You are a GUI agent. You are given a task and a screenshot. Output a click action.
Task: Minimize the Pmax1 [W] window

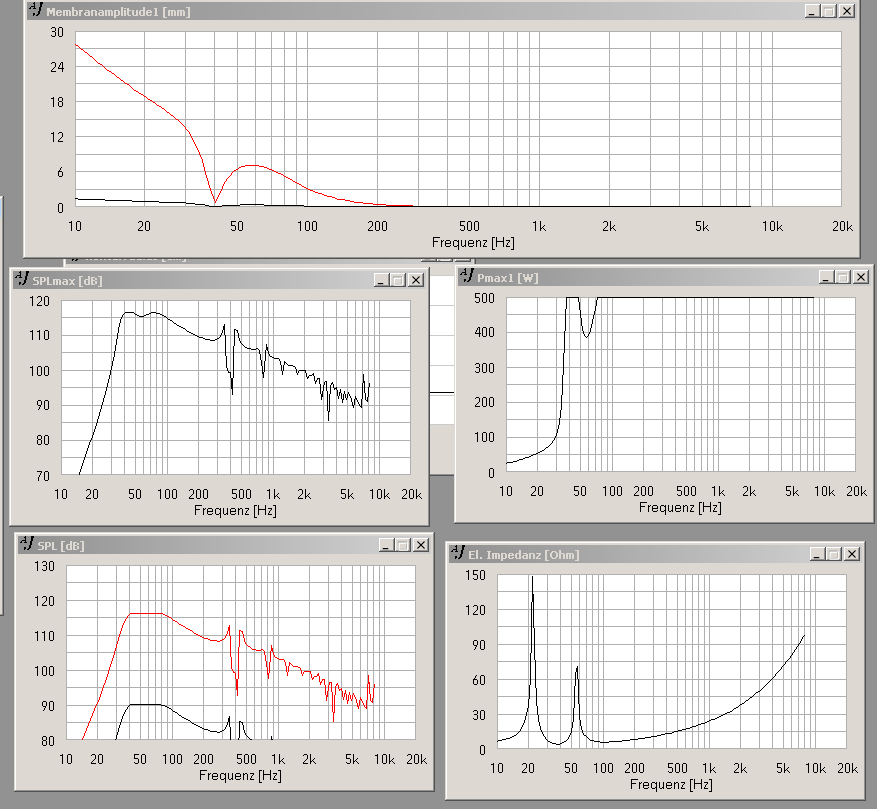click(826, 276)
